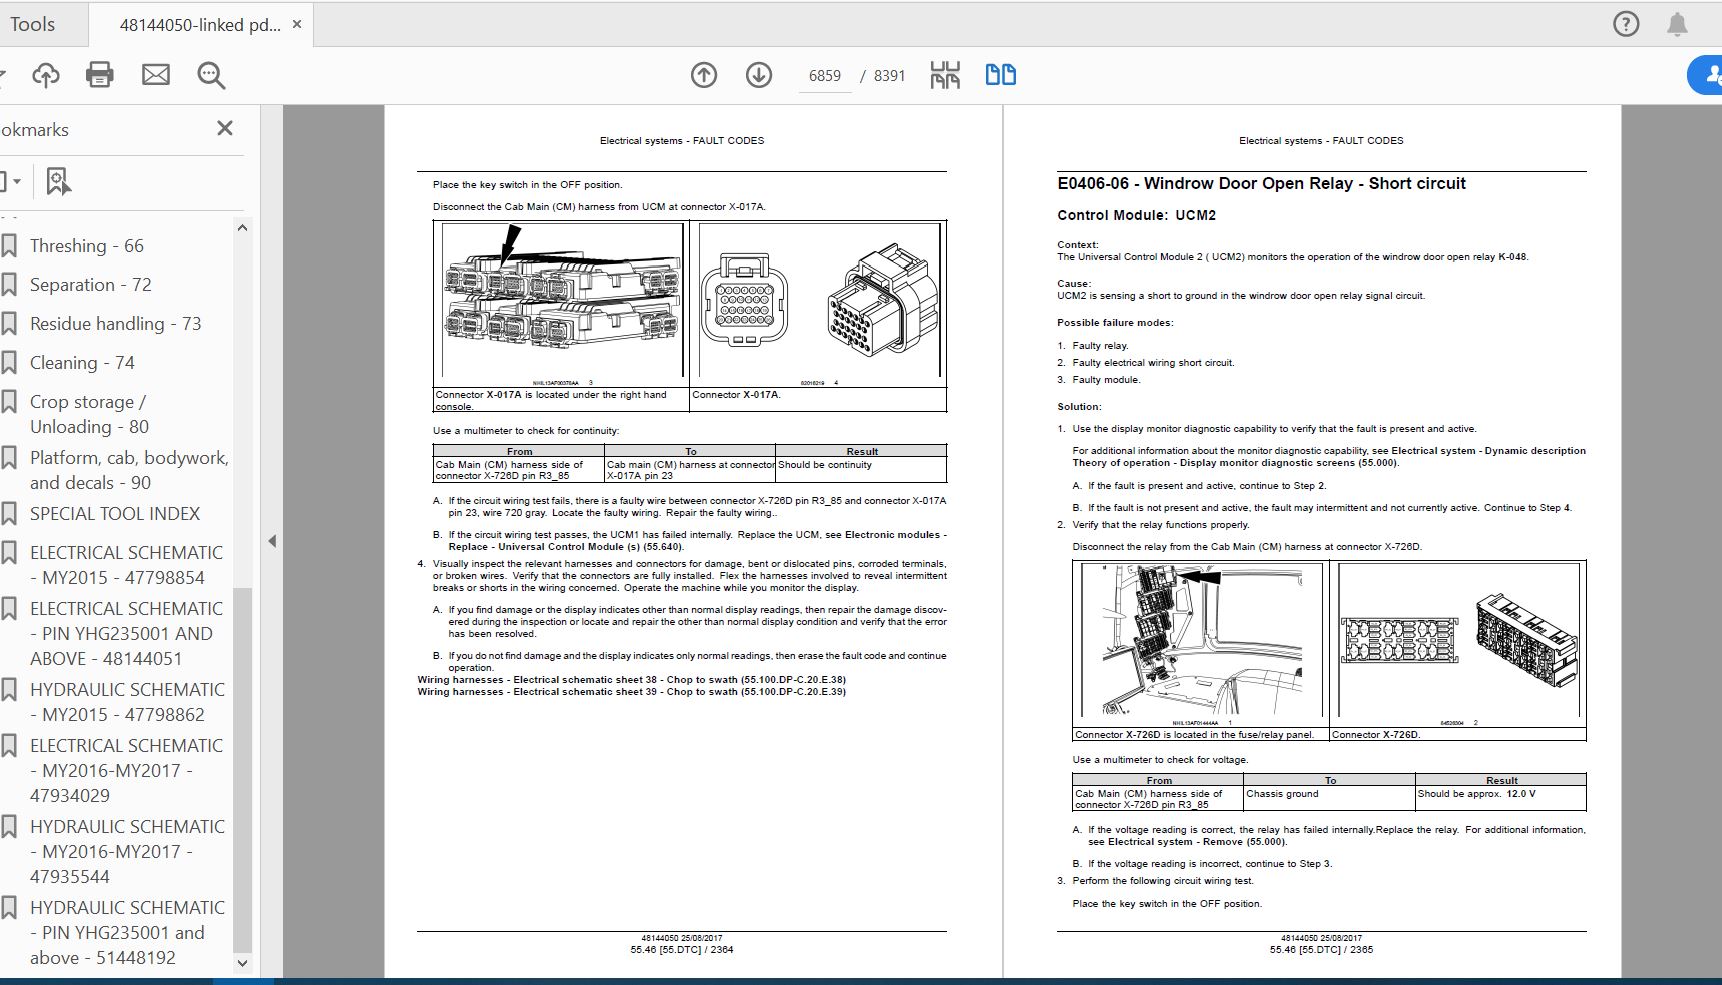This screenshot has height=985, width=1722.
Task: Go to next page arrow
Action: click(x=759, y=75)
